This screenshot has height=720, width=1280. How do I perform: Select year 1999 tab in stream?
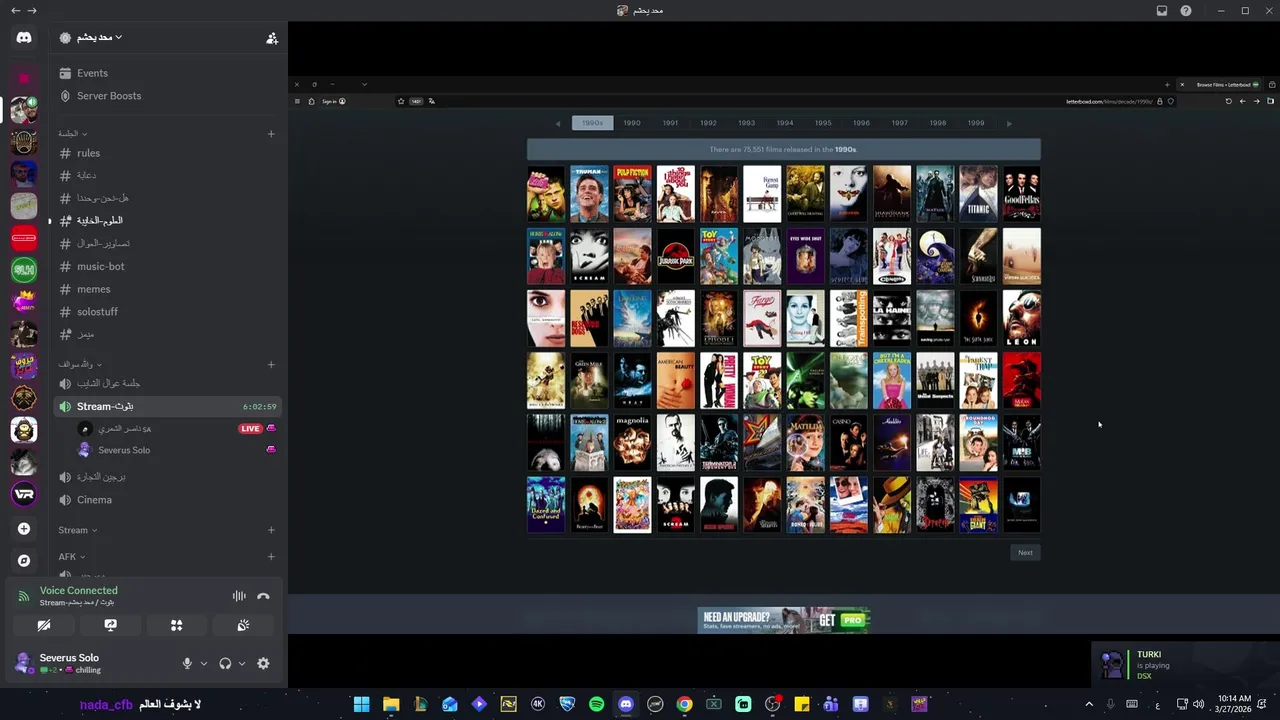pos(975,123)
